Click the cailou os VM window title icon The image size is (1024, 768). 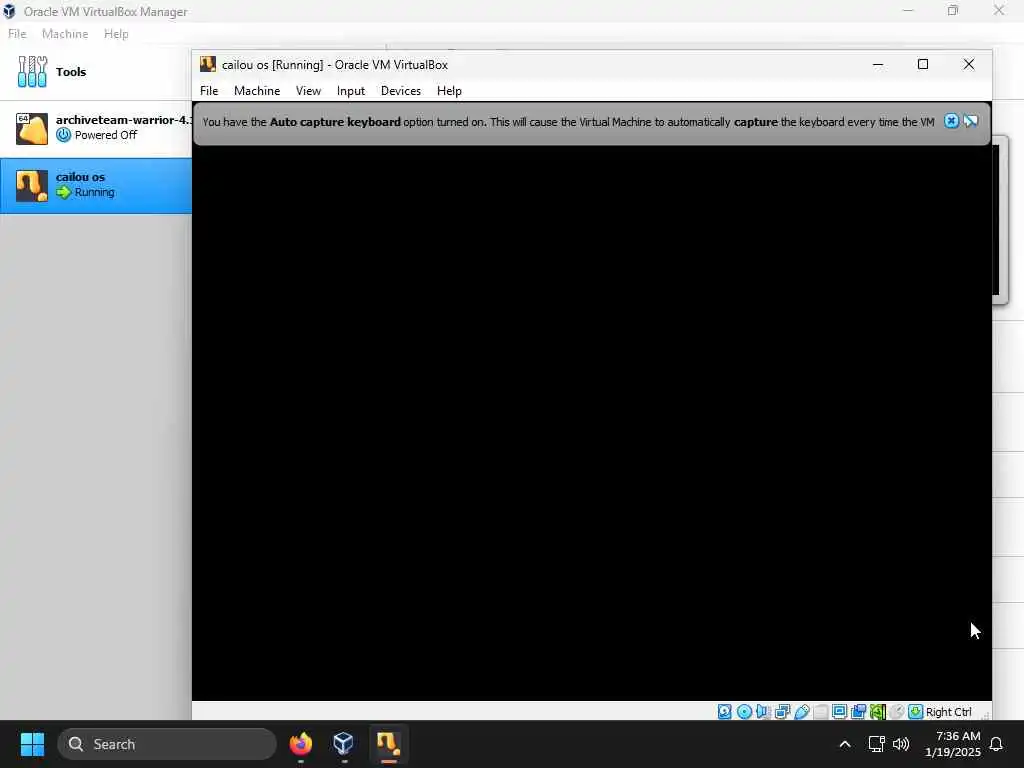(x=208, y=64)
